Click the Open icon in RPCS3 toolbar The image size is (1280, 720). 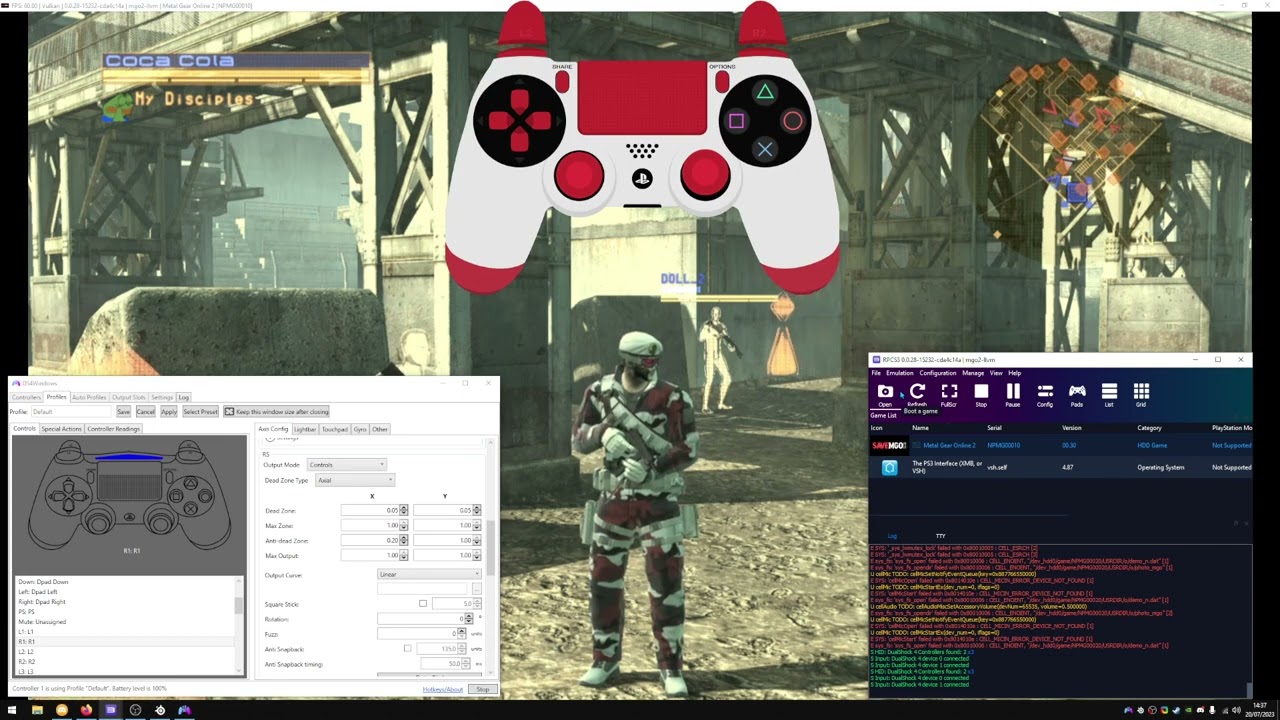pyautogui.click(x=885, y=392)
